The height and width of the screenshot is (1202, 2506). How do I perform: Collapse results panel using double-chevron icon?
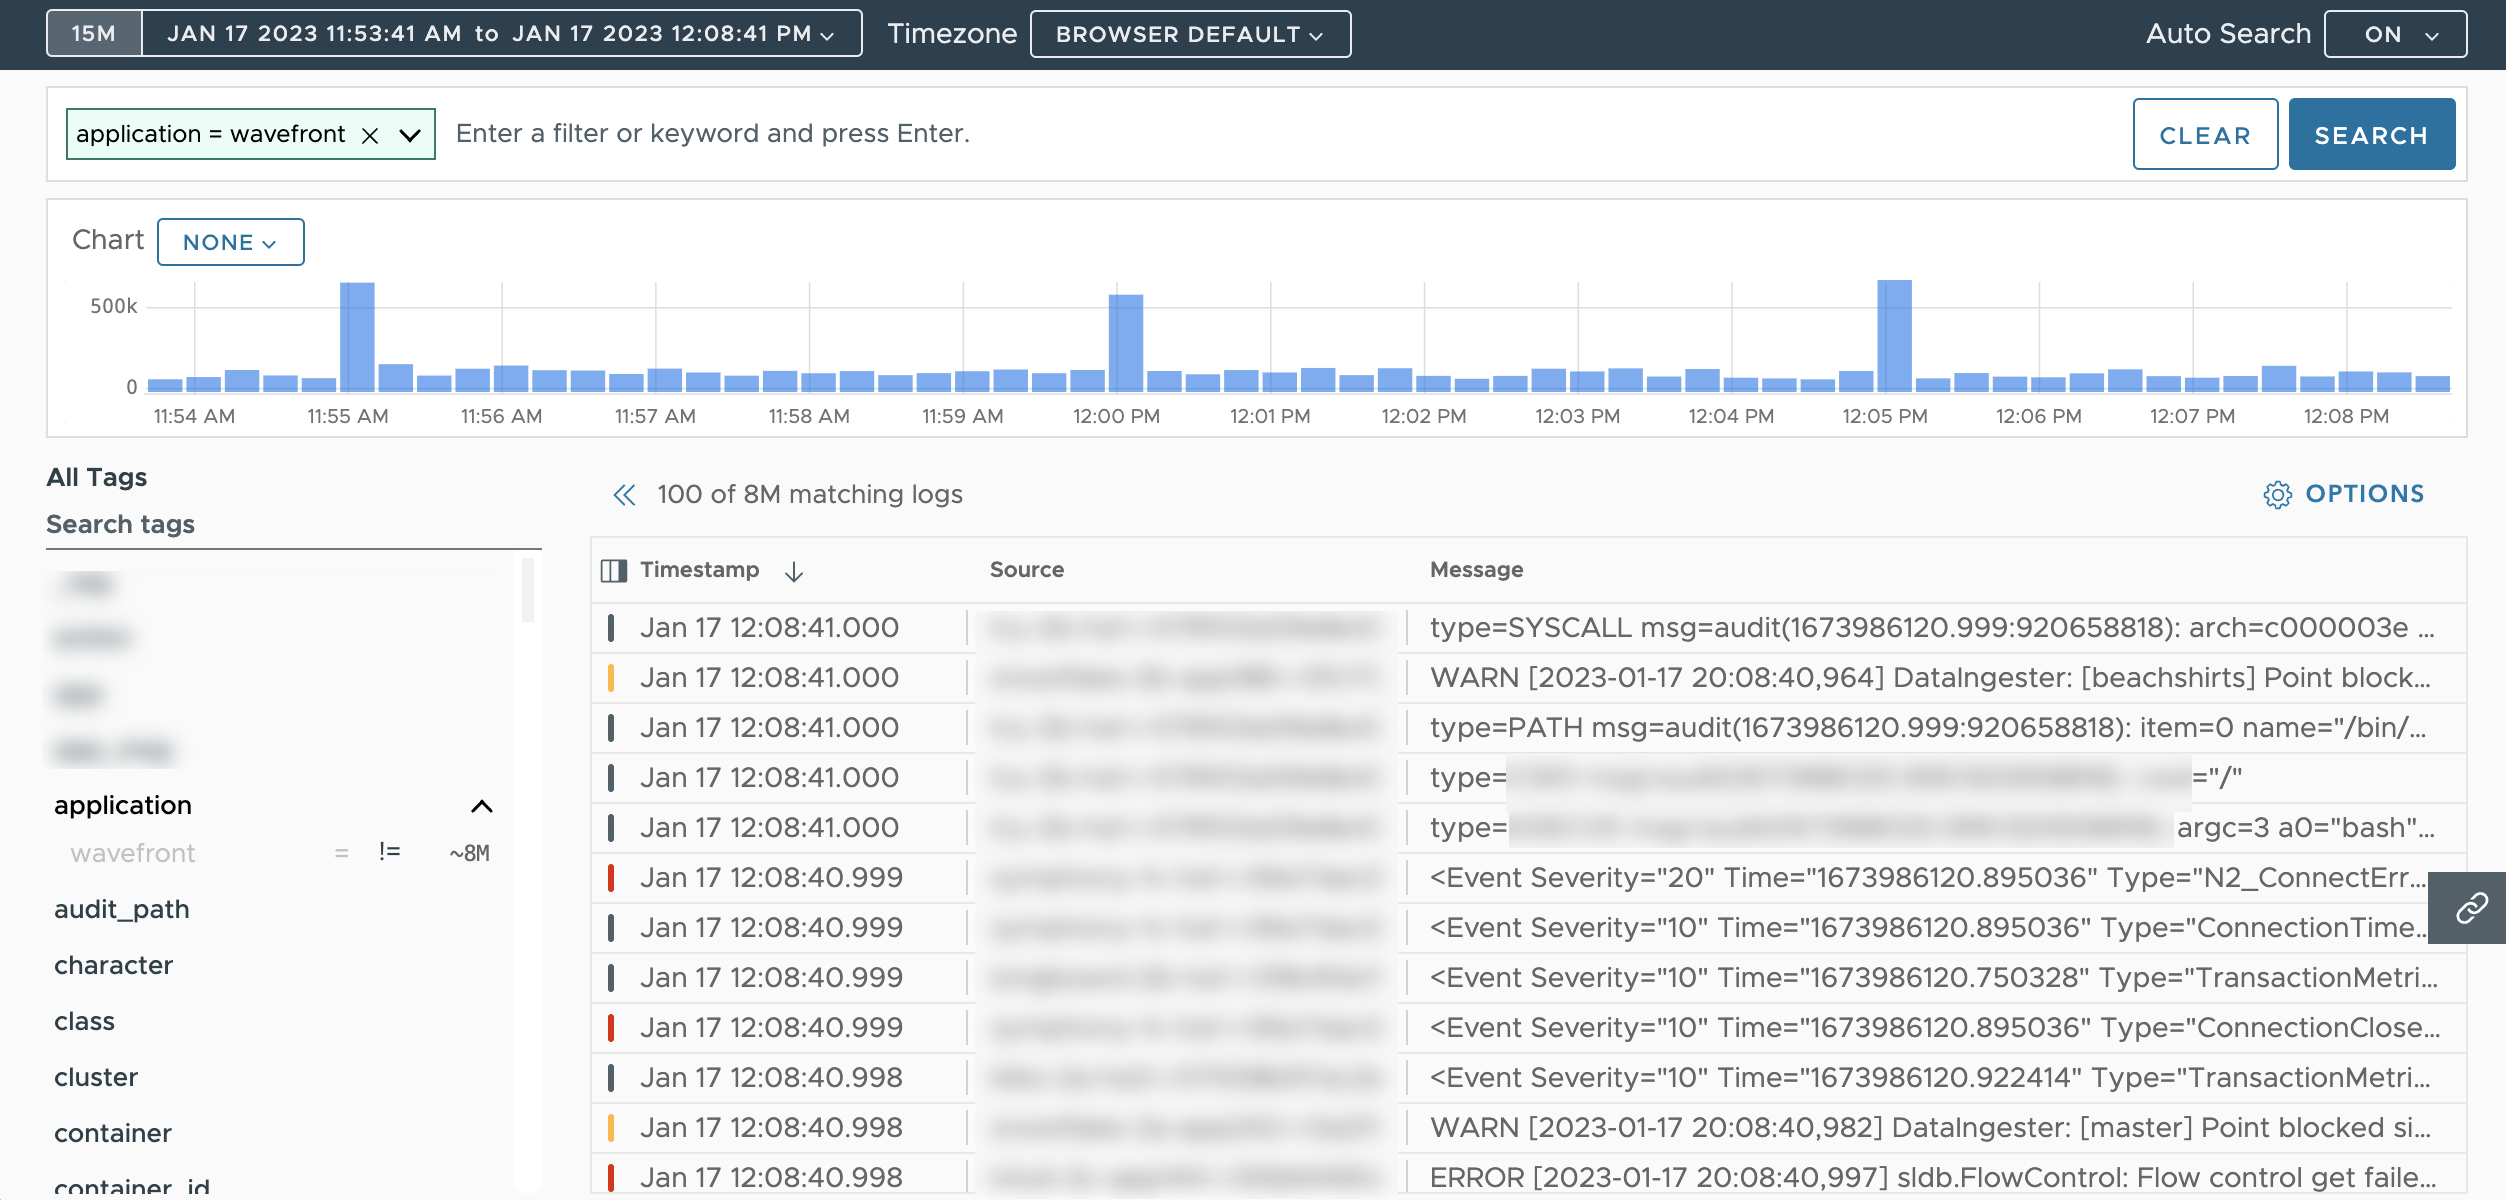point(625,494)
